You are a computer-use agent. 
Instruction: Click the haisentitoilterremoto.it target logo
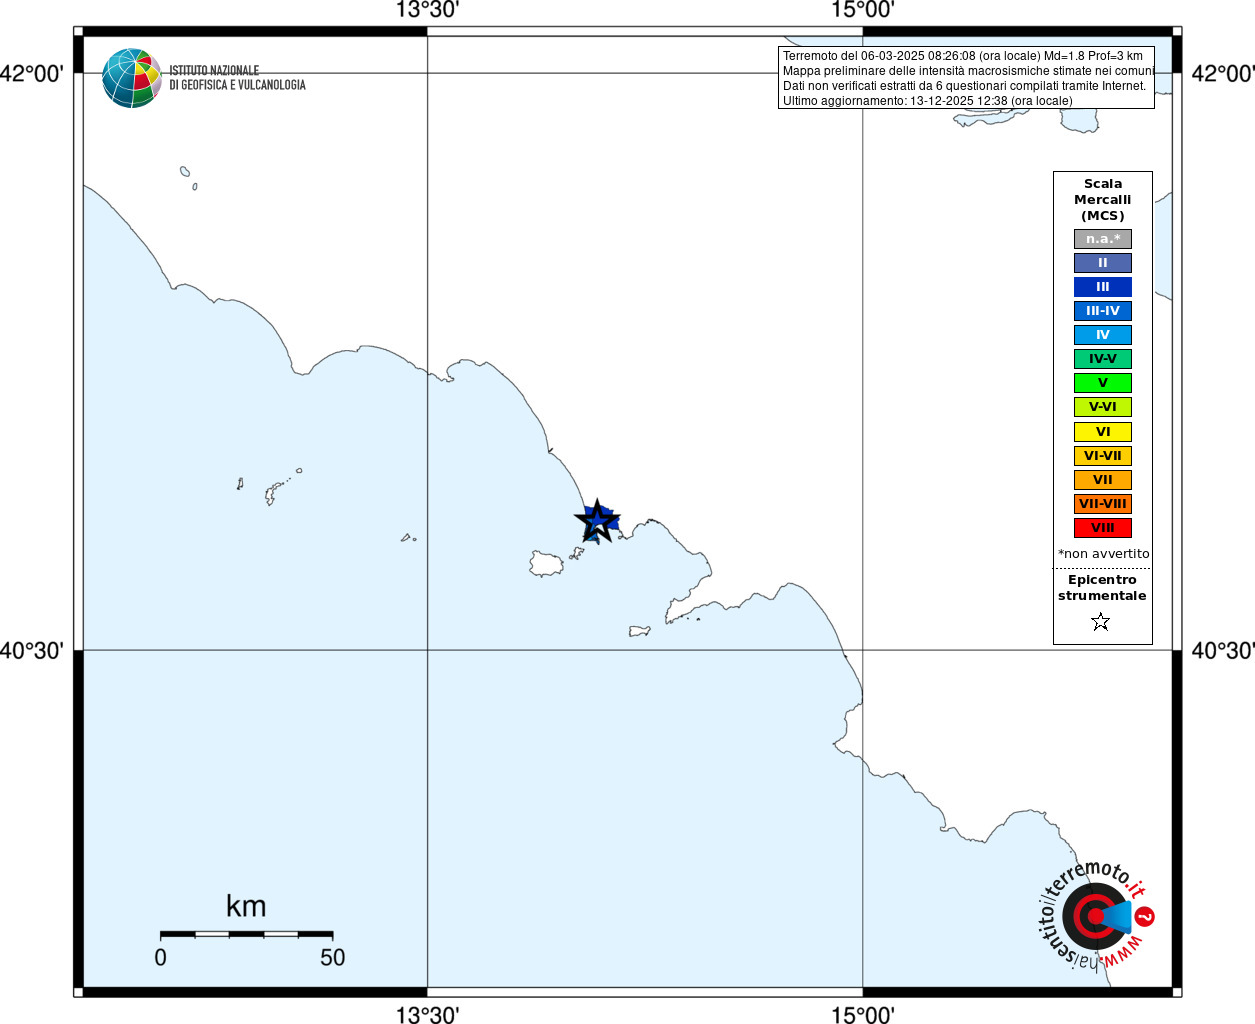click(x=1096, y=915)
